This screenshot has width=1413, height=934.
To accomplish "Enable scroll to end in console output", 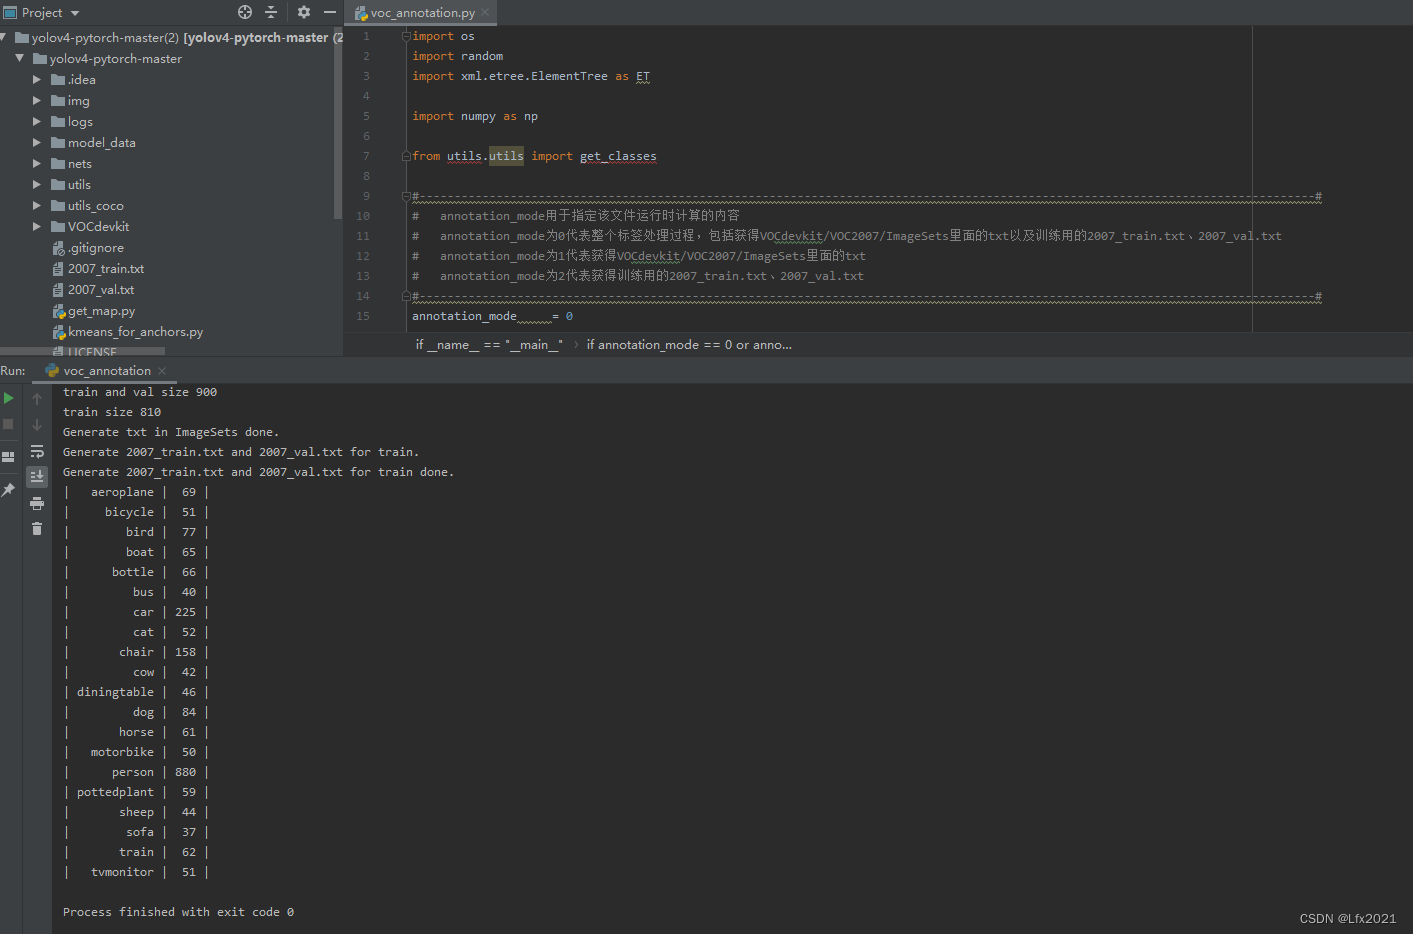I will pyautogui.click(x=37, y=477).
